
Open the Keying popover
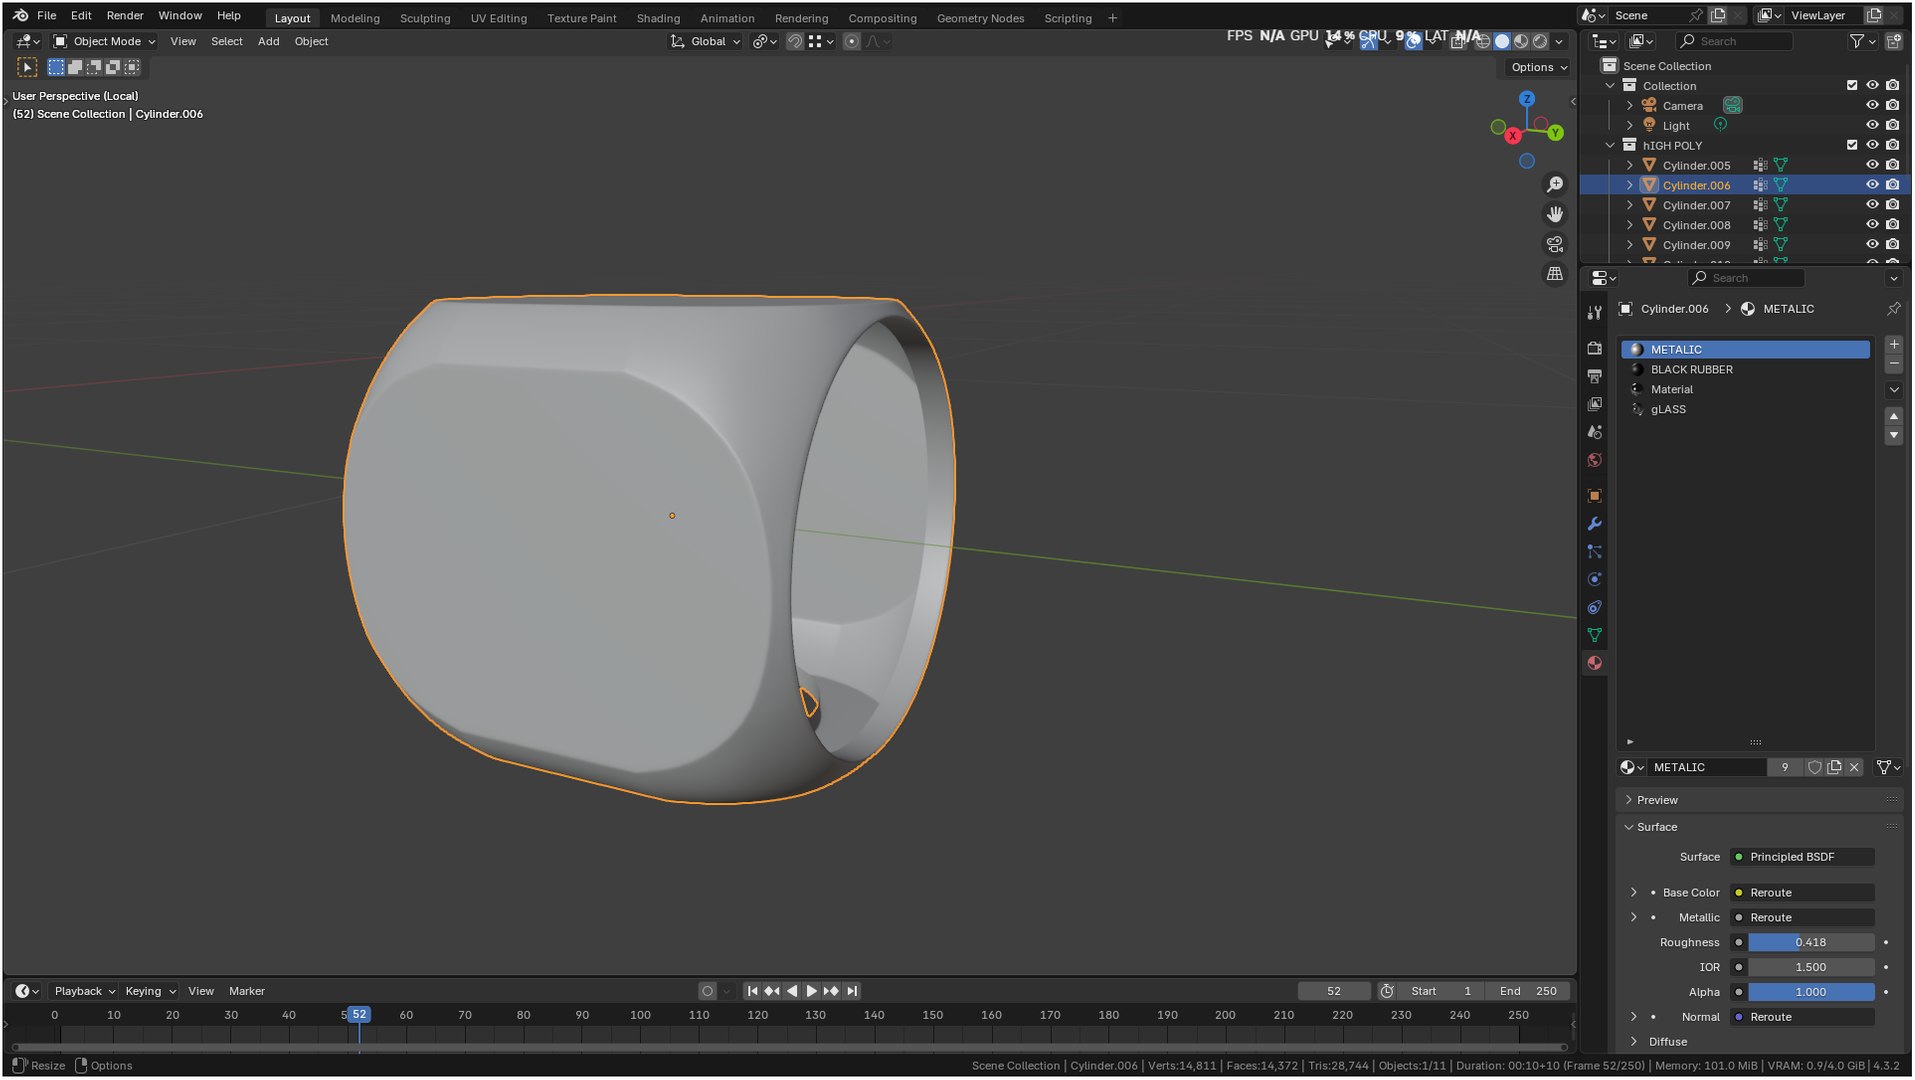coord(149,992)
